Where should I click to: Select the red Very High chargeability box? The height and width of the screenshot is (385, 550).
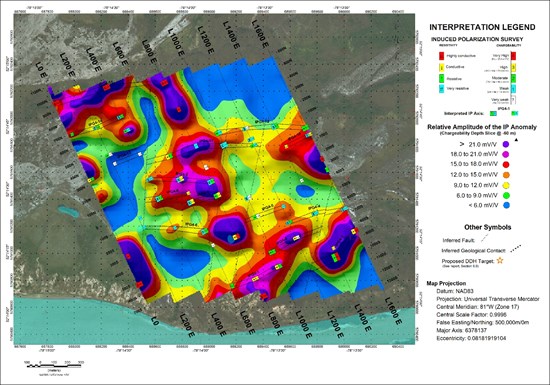tap(513, 56)
